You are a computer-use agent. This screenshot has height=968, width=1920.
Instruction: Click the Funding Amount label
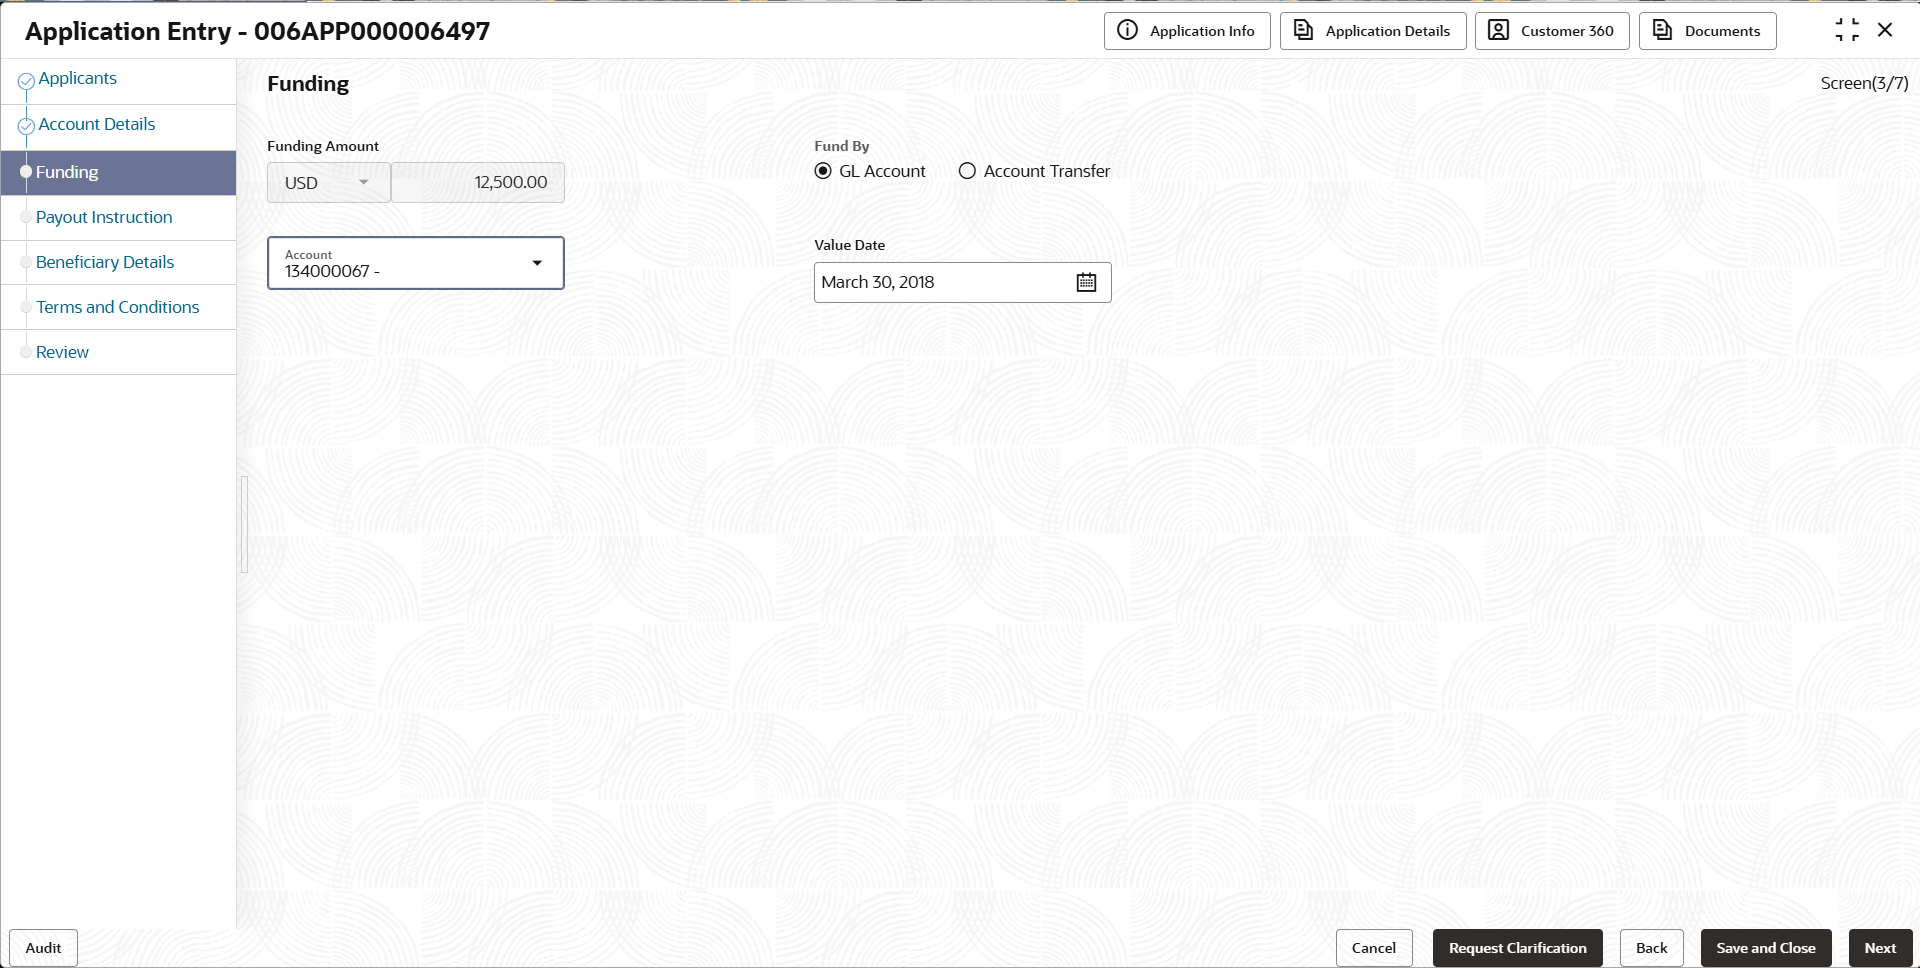(x=323, y=146)
